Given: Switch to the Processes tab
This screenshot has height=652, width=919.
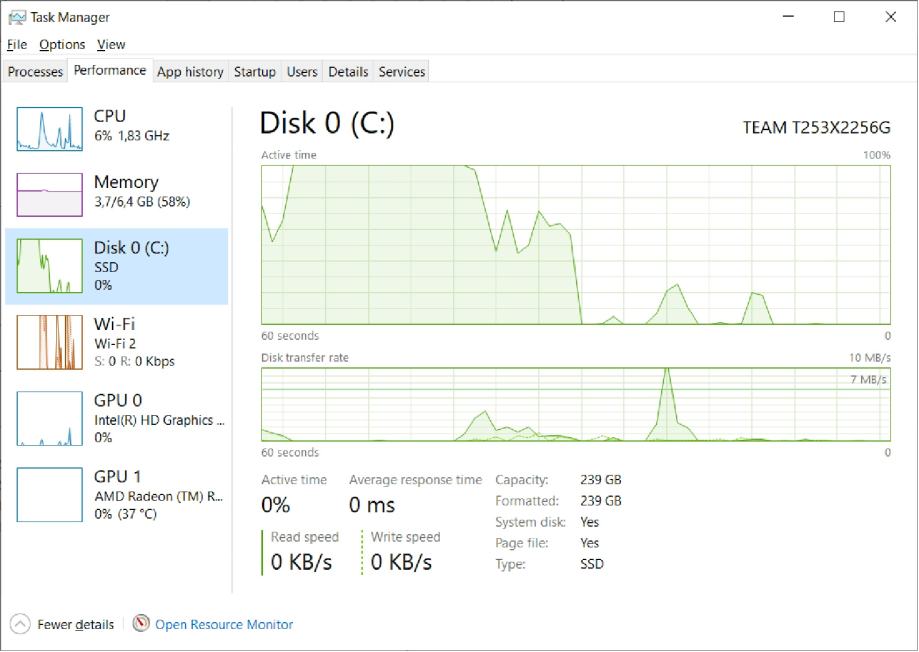Looking at the screenshot, I should 35,72.
